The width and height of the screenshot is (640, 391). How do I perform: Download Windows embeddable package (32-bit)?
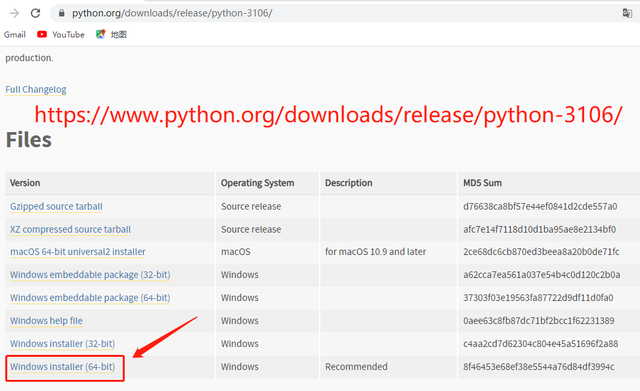[x=90, y=275]
